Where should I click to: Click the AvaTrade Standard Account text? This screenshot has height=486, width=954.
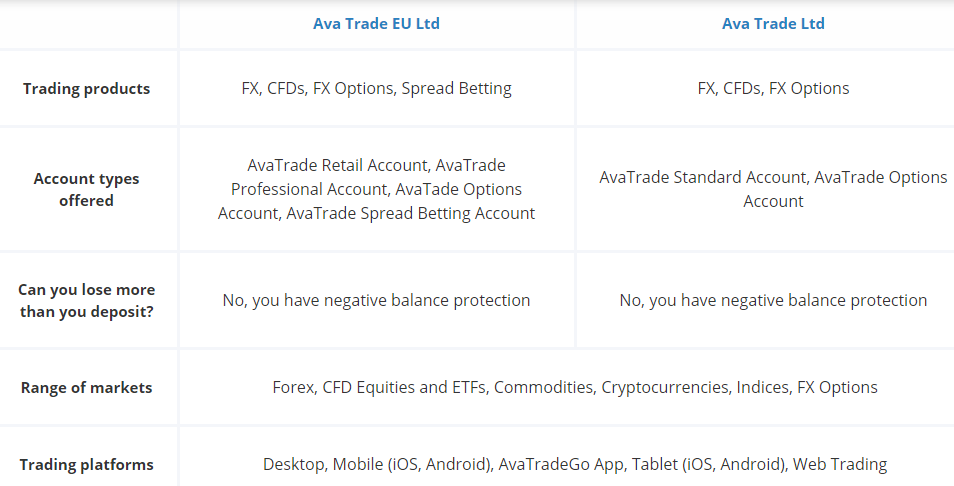(x=703, y=177)
